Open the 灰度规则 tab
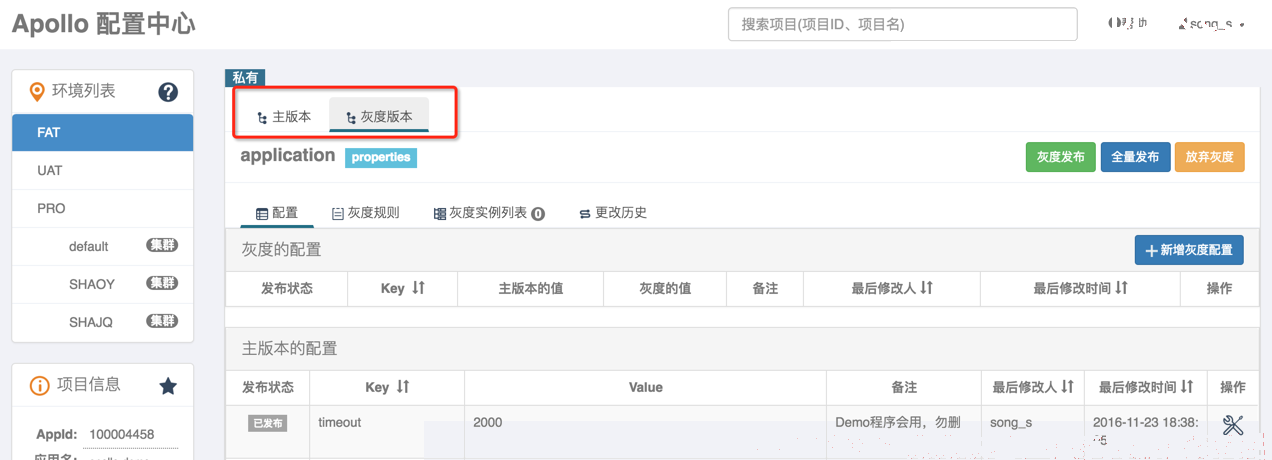1272x460 pixels. pos(365,213)
